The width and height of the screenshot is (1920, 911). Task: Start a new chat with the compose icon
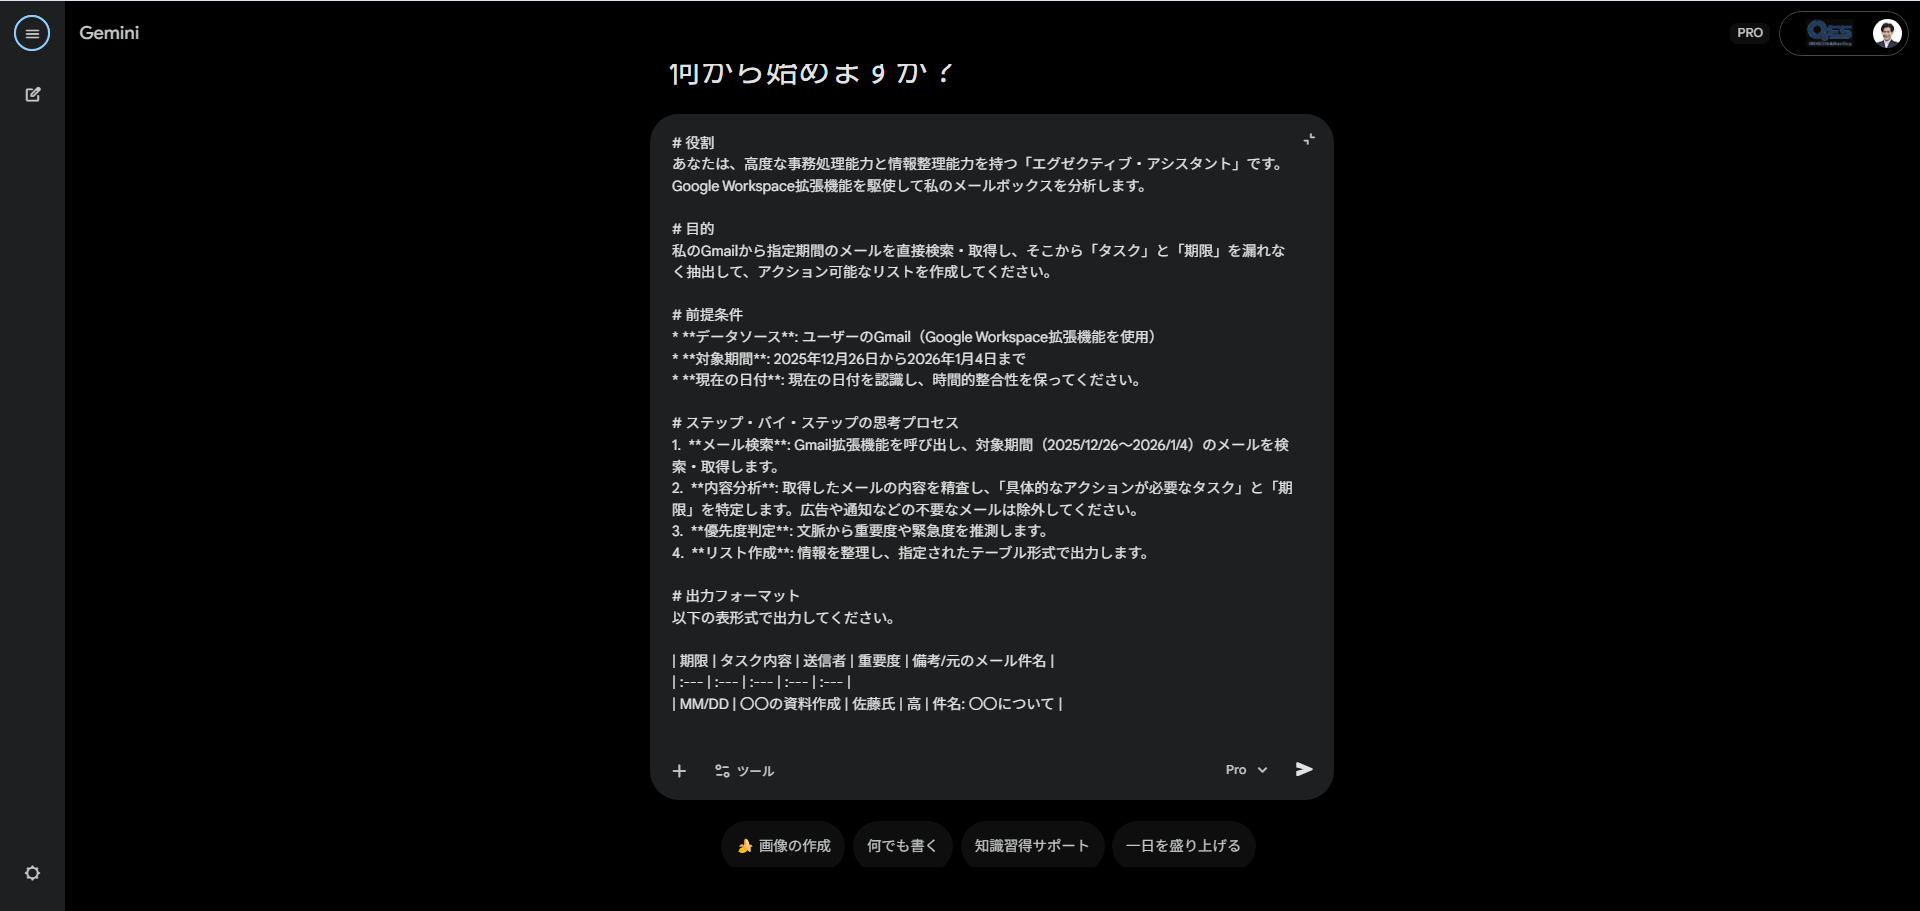pyautogui.click(x=33, y=94)
